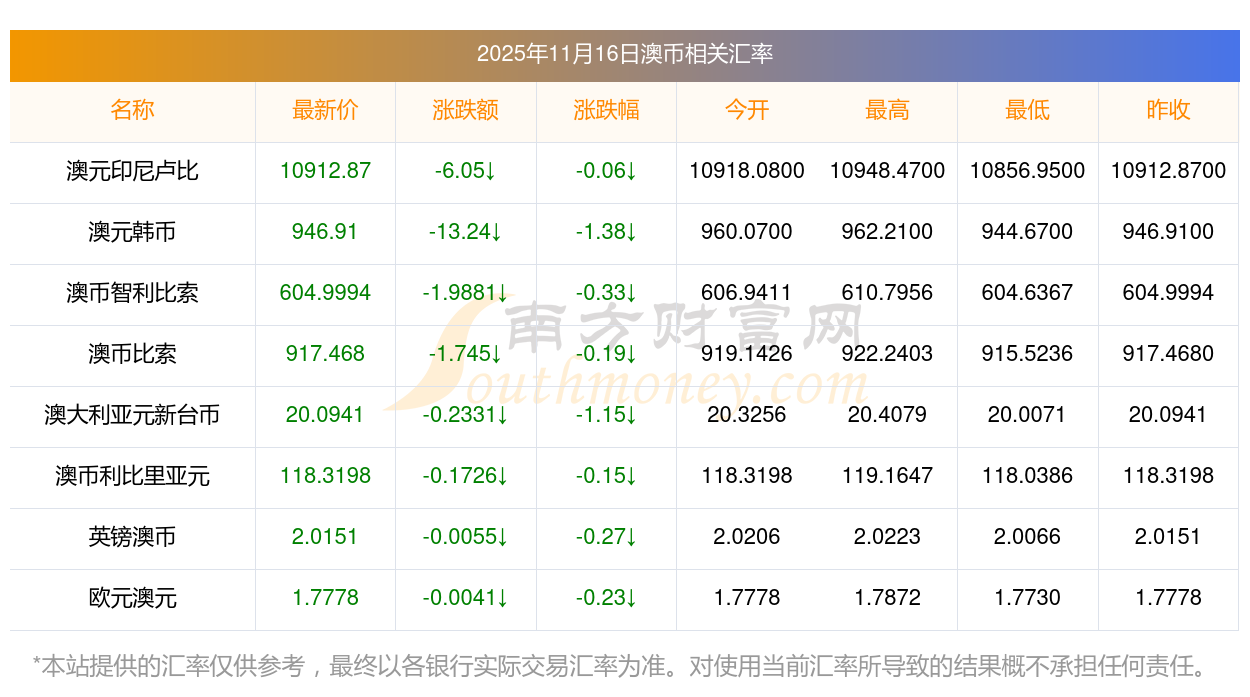This screenshot has height=697, width=1250.
Task: Click low value 1.7730
Action: pyautogui.click(x=1028, y=598)
